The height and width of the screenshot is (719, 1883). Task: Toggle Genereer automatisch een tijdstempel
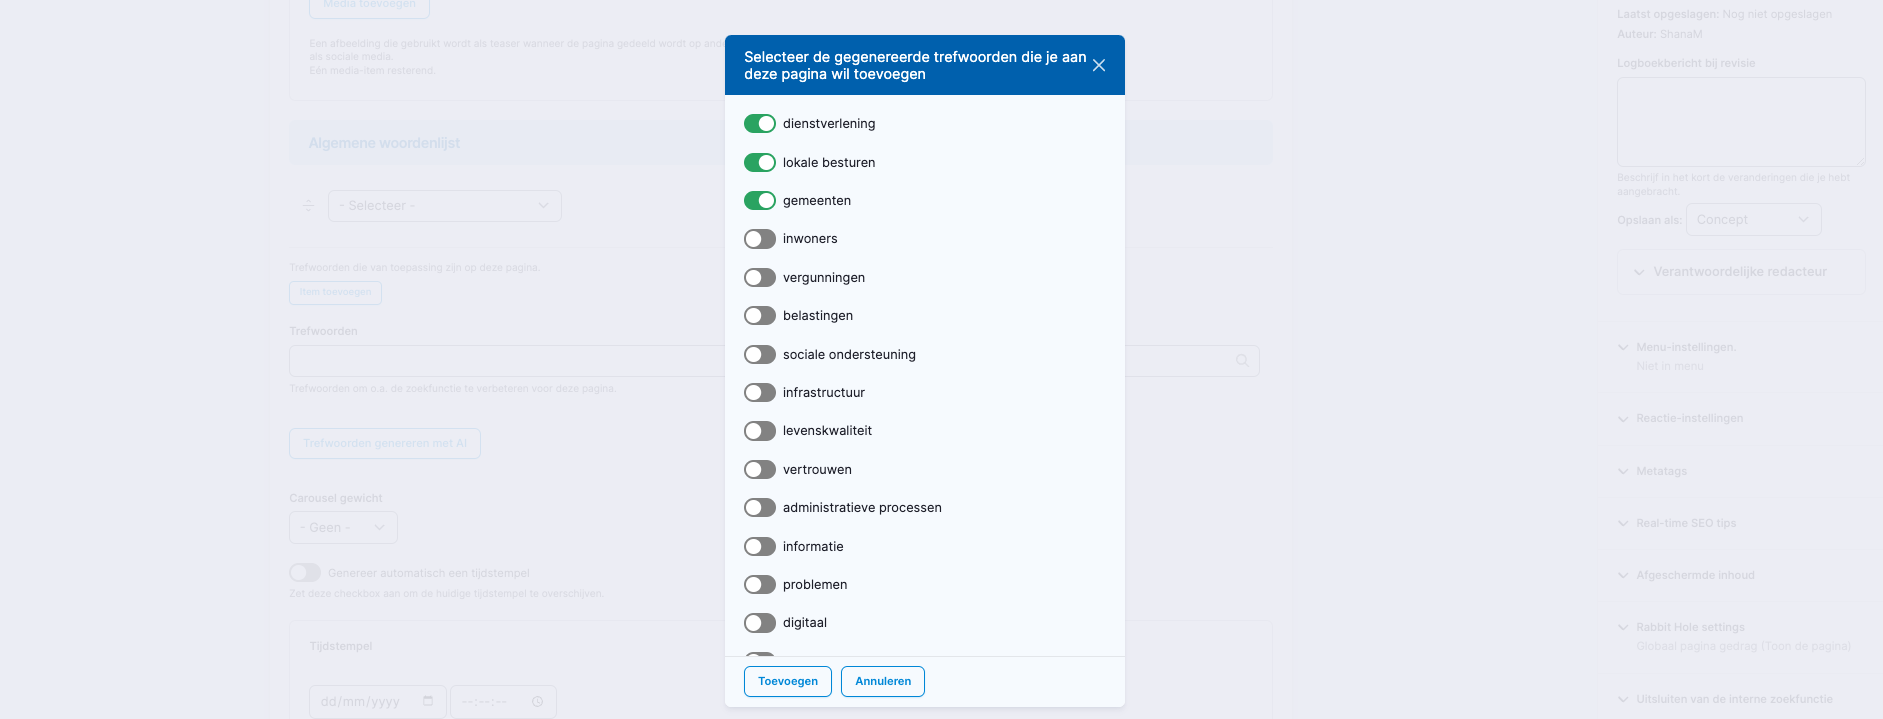(305, 573)
